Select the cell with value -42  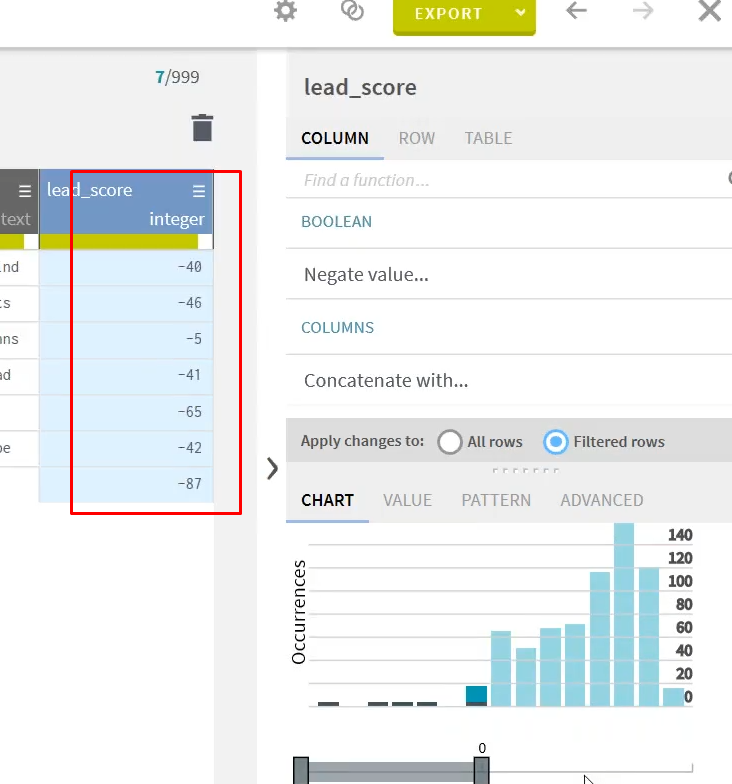point(126,448)
